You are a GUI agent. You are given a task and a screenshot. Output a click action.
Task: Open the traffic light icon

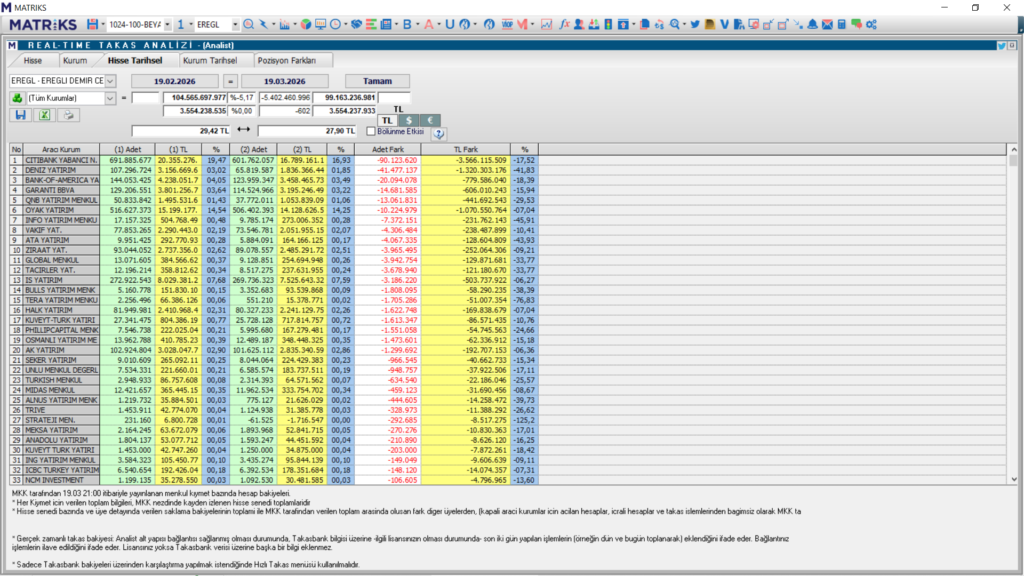coord(608,24)
